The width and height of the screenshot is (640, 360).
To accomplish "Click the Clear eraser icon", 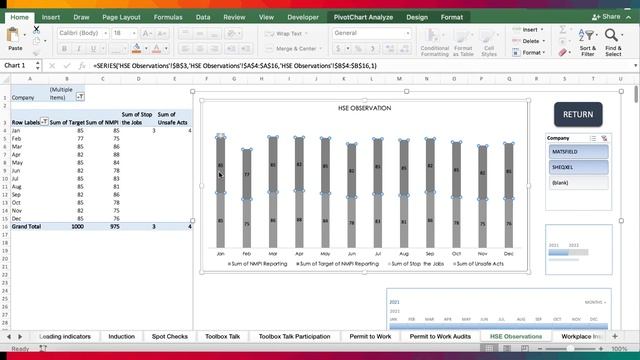I will coord(563,52).
